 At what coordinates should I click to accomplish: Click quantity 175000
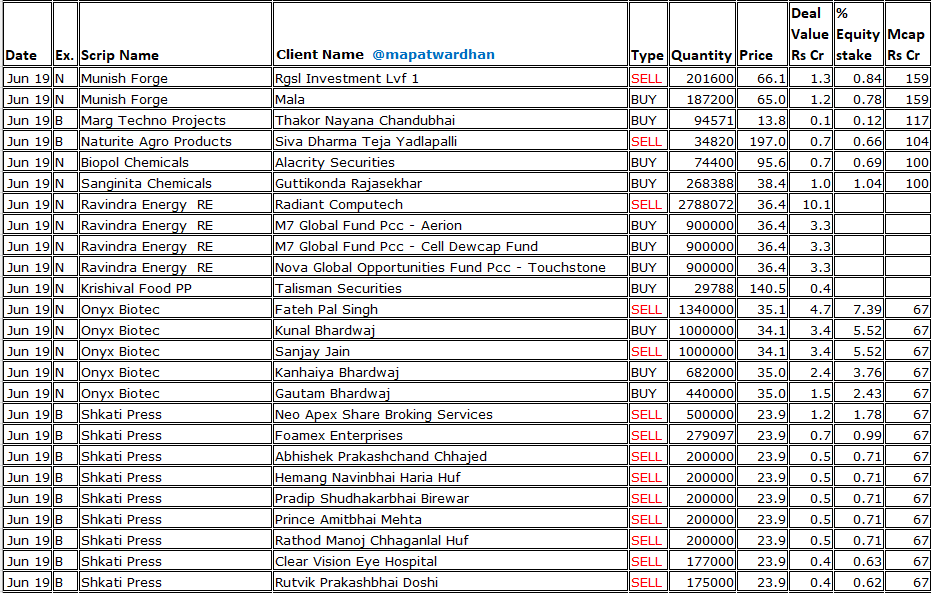tap(710, 582)
